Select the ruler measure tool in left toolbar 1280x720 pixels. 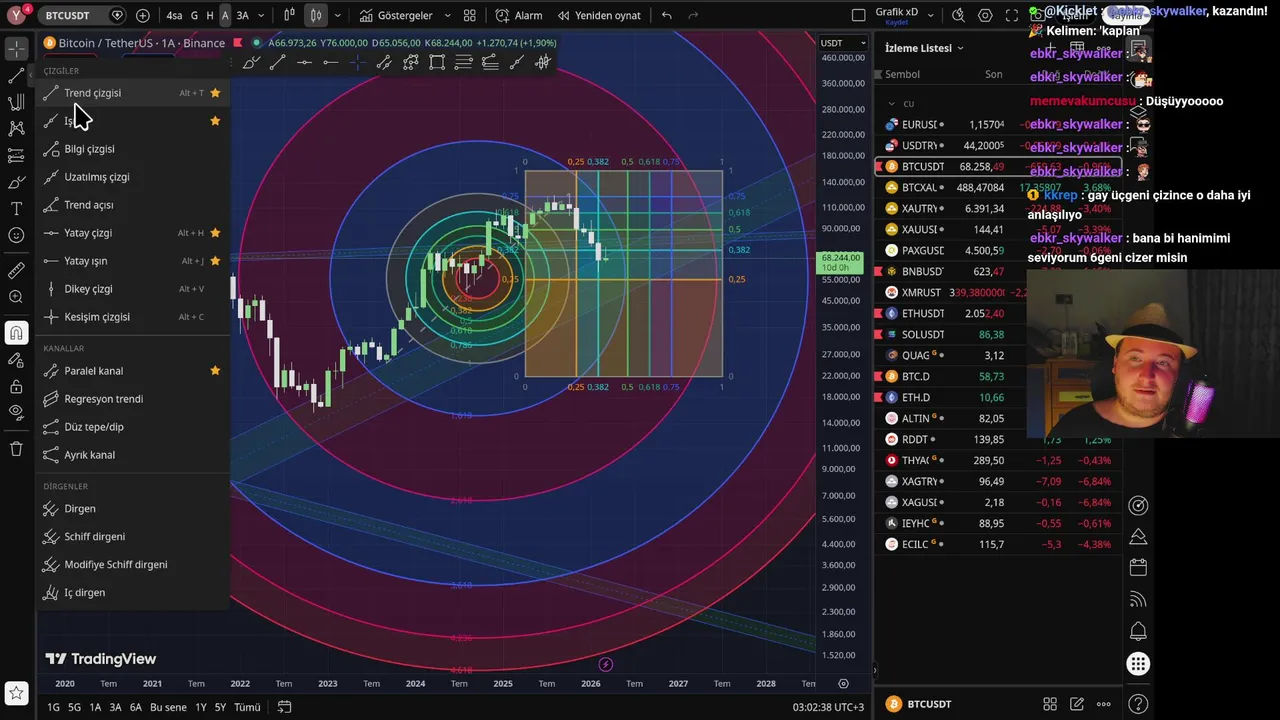pos(16,271)
